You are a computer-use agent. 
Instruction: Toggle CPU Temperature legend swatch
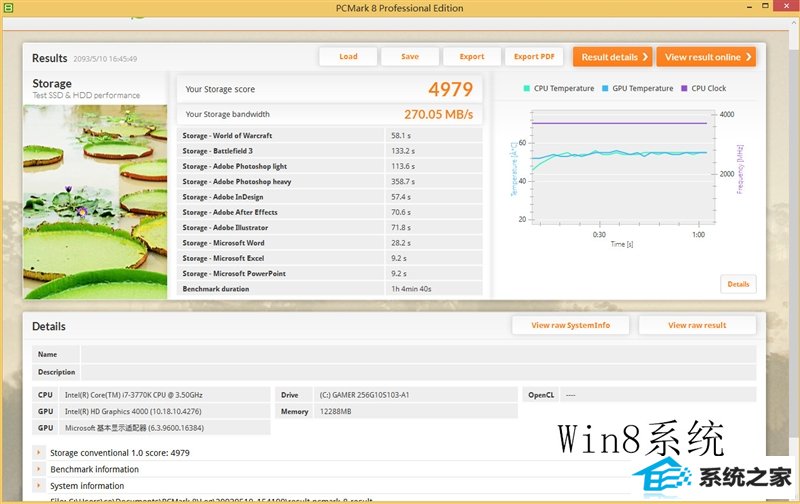(x=527, y=88)
